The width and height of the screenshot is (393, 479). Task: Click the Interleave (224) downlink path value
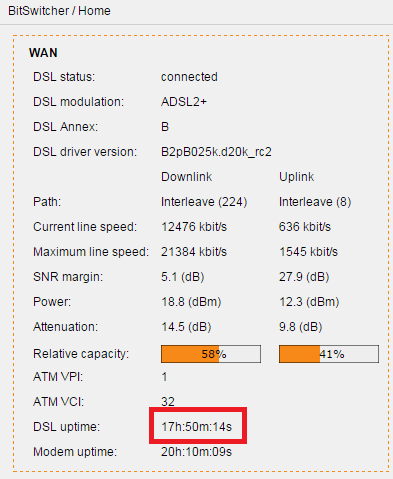pos(204,202)
